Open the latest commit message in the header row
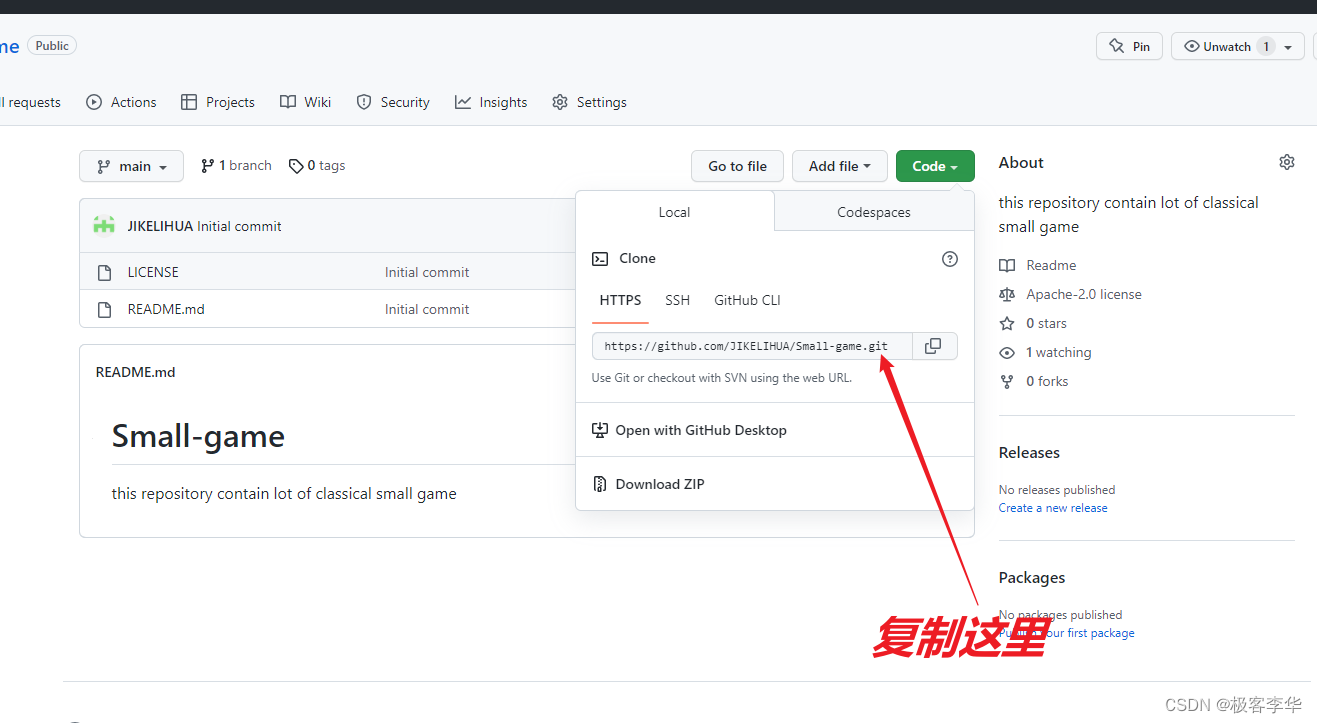The width and height of the screenshot is (1317, 723). tap(239, 226)
